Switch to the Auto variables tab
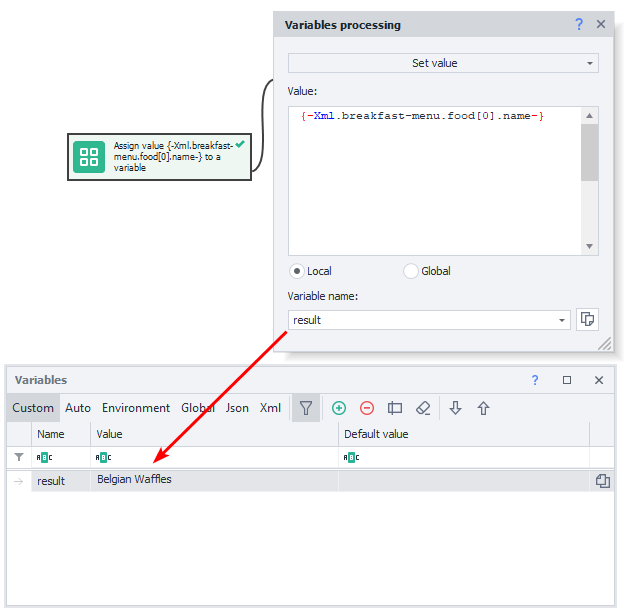This screenshot has width=630, height=612. click(x=78, y=408)
